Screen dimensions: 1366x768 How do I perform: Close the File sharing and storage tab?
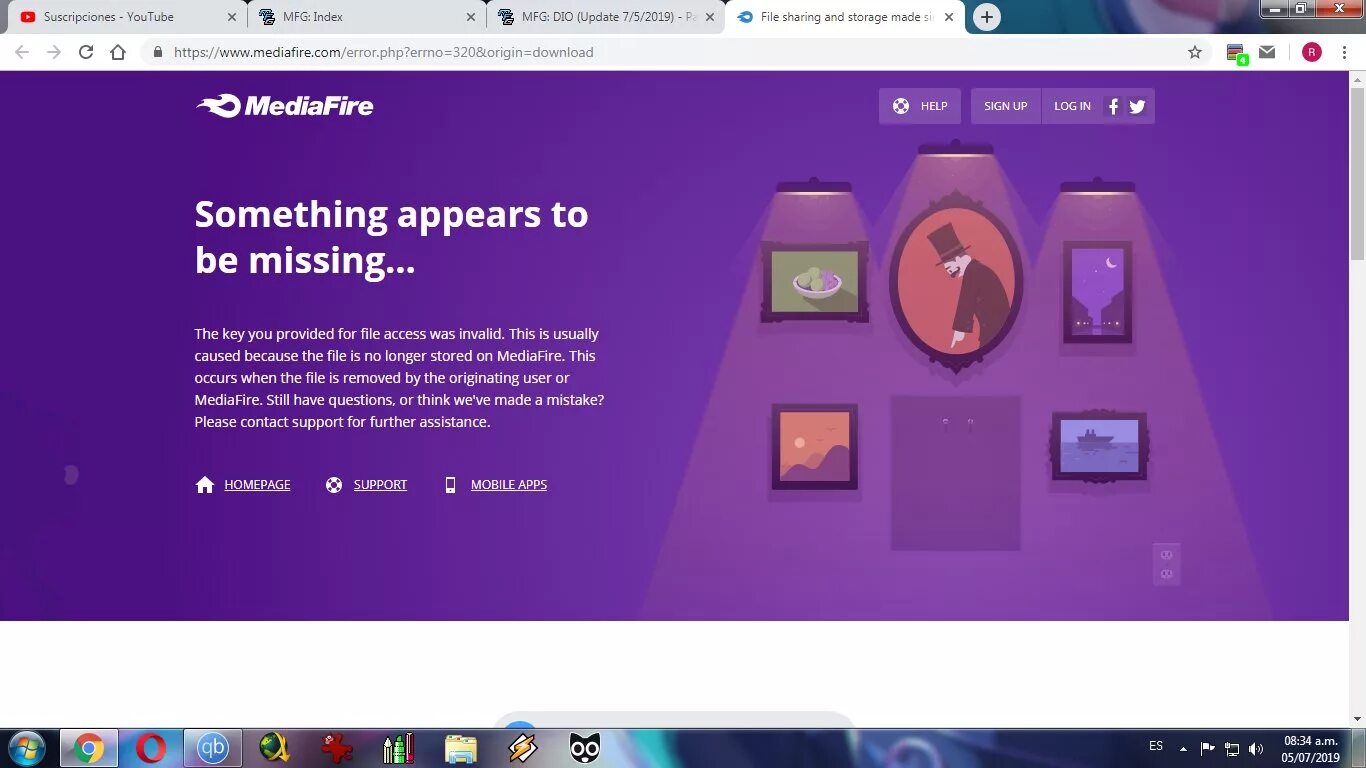coord(949,17)
